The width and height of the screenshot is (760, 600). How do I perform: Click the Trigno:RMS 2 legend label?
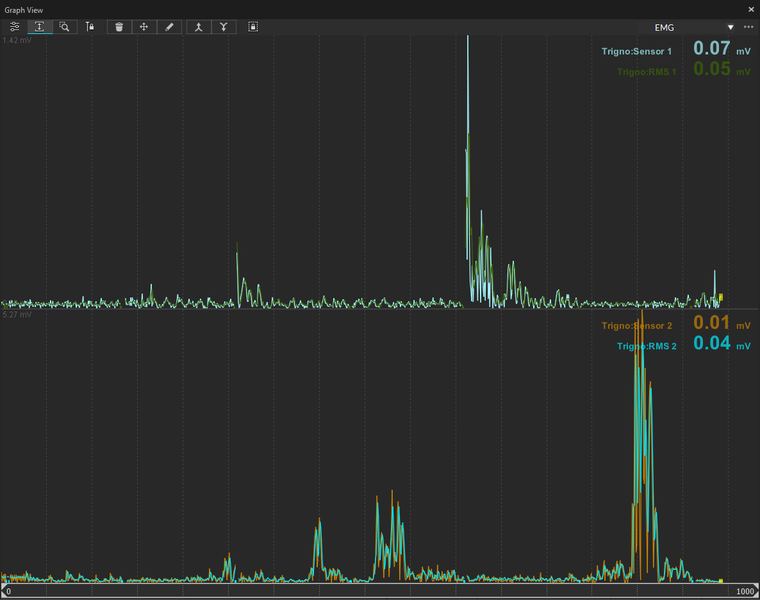pos(646,347)
